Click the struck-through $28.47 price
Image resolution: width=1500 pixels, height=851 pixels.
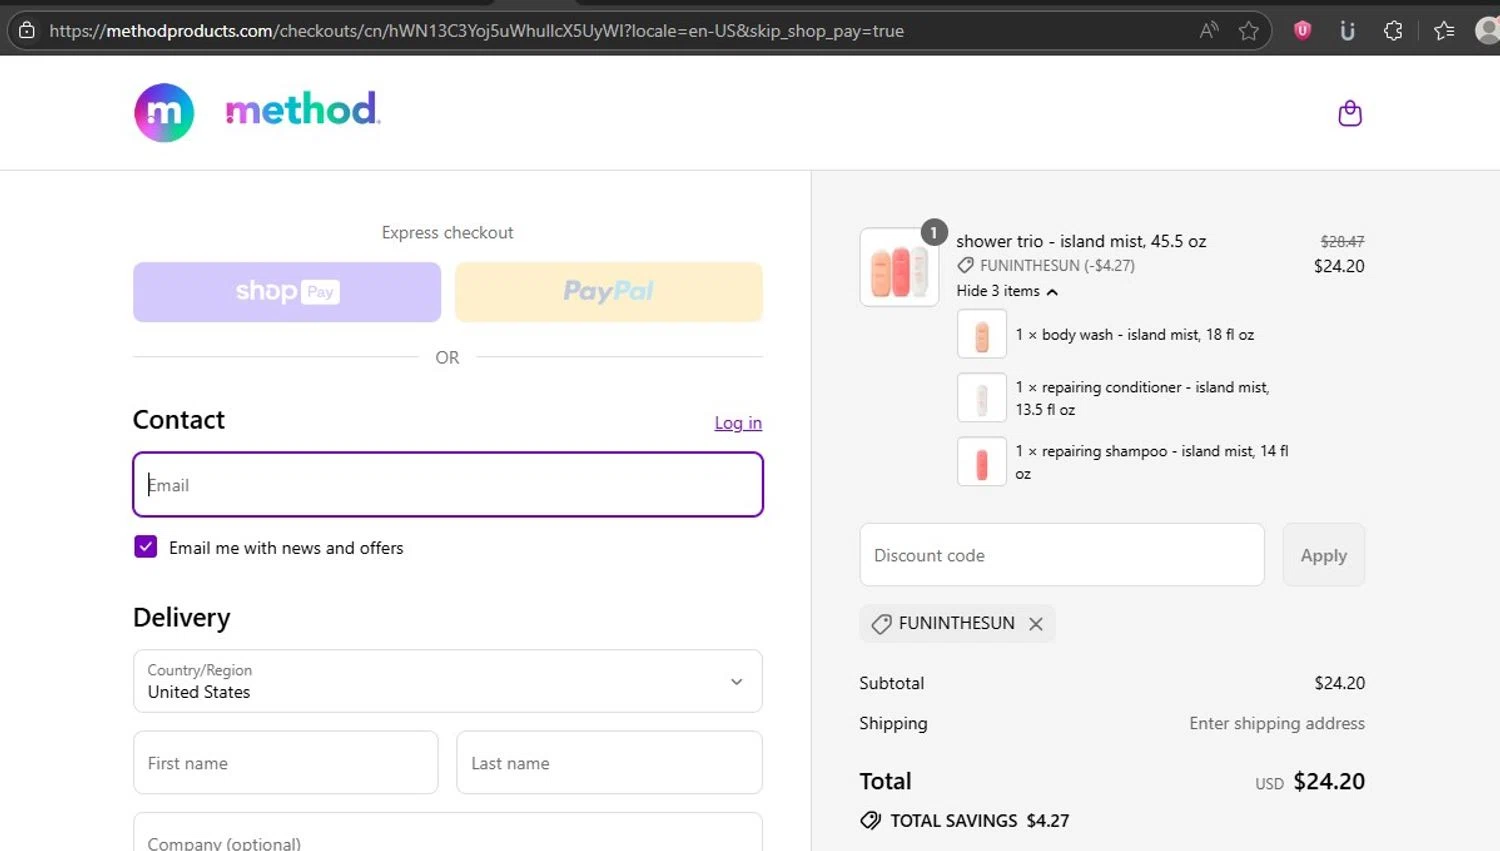click(x=1342, y=241)
